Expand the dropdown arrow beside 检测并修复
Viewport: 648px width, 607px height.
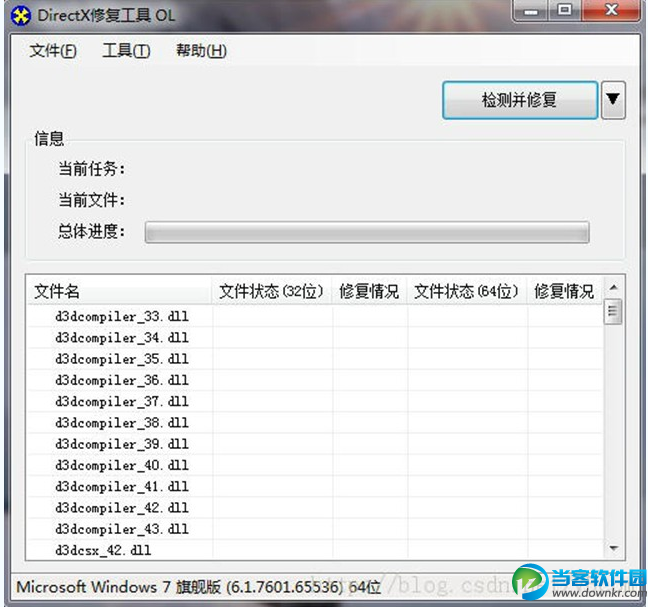[613, 100]
